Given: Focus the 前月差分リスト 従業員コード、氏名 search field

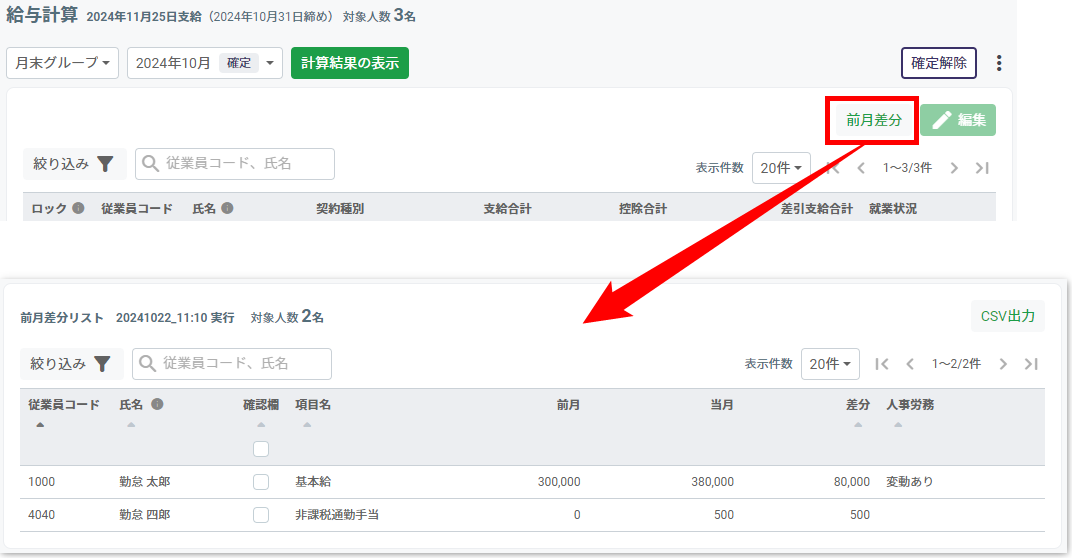Looking at the screenshot, I should [232, 364].
